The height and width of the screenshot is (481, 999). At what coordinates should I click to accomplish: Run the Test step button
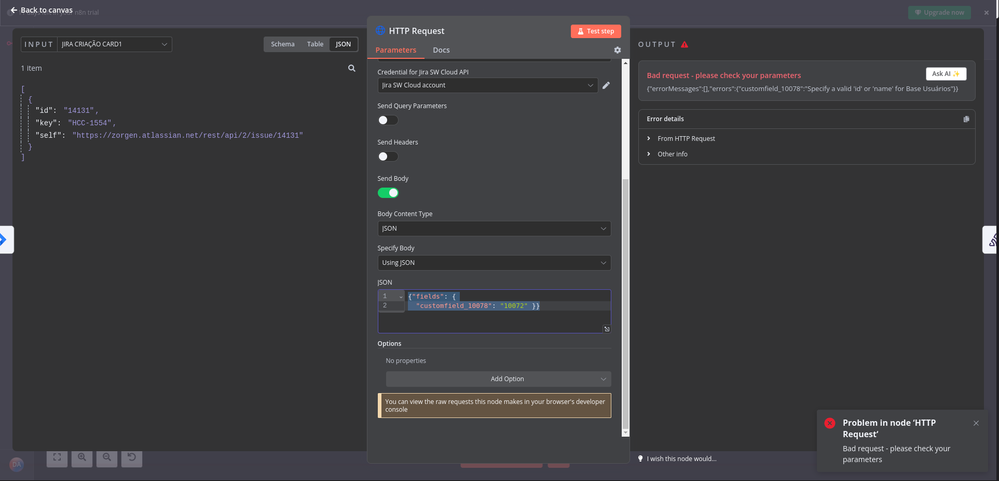[596, 31]
